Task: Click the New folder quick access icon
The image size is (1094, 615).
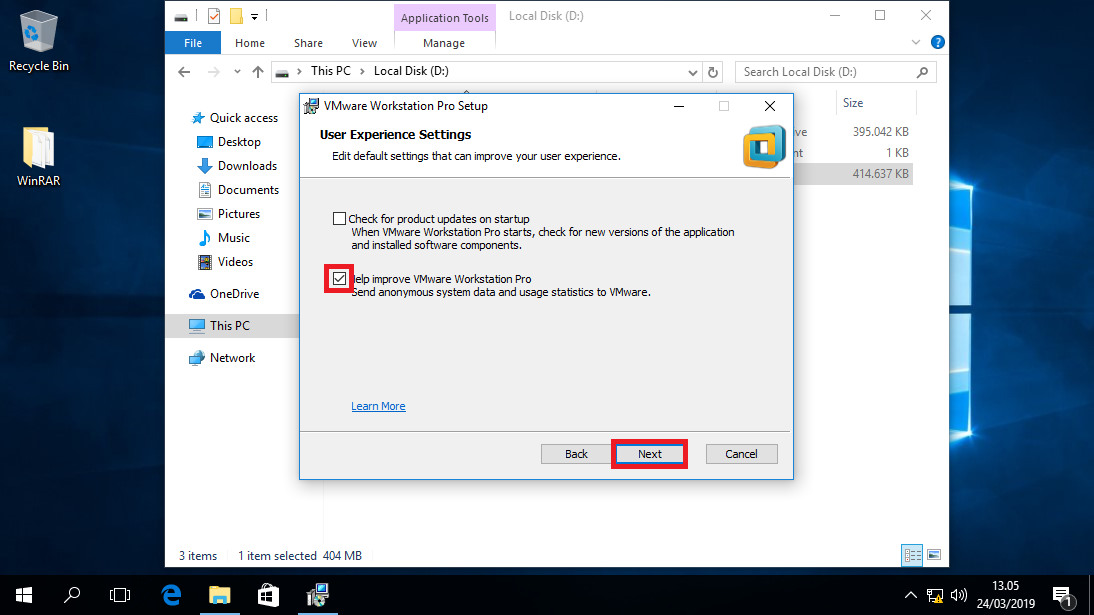Action: coord(237,15)
